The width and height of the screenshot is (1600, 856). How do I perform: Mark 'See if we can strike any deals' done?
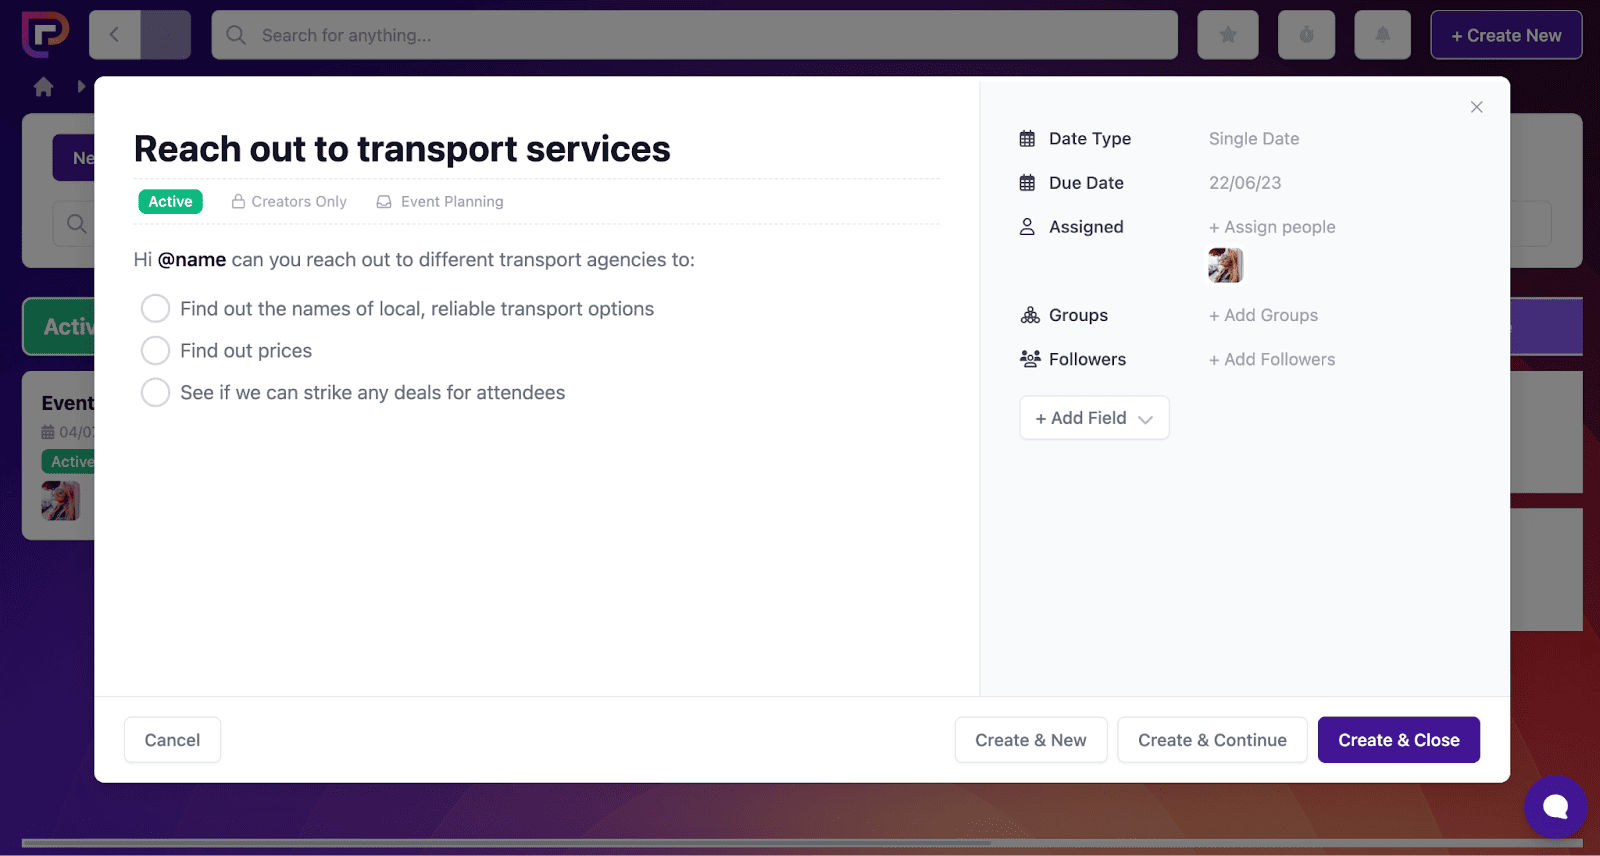(x=155, y=393)
